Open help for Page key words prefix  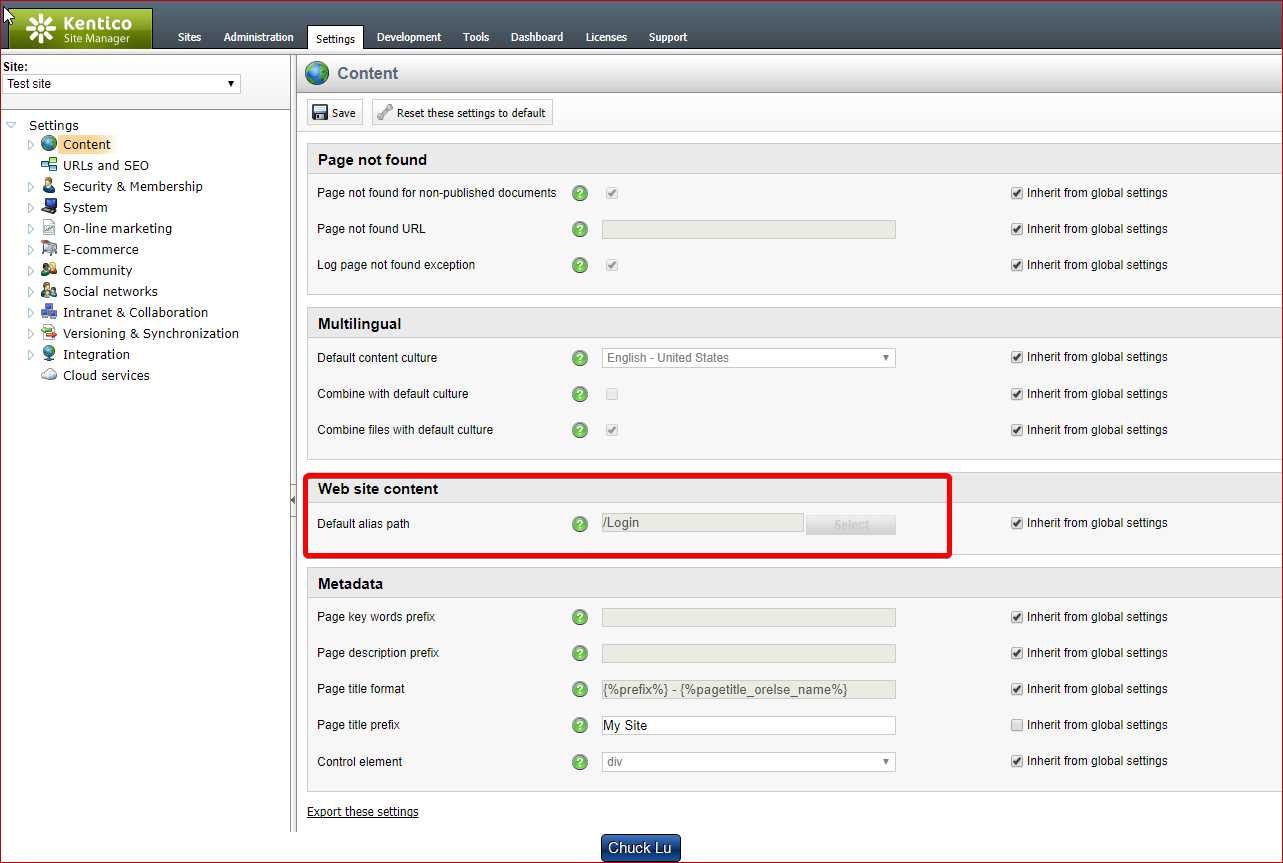(x=580, y=617)
